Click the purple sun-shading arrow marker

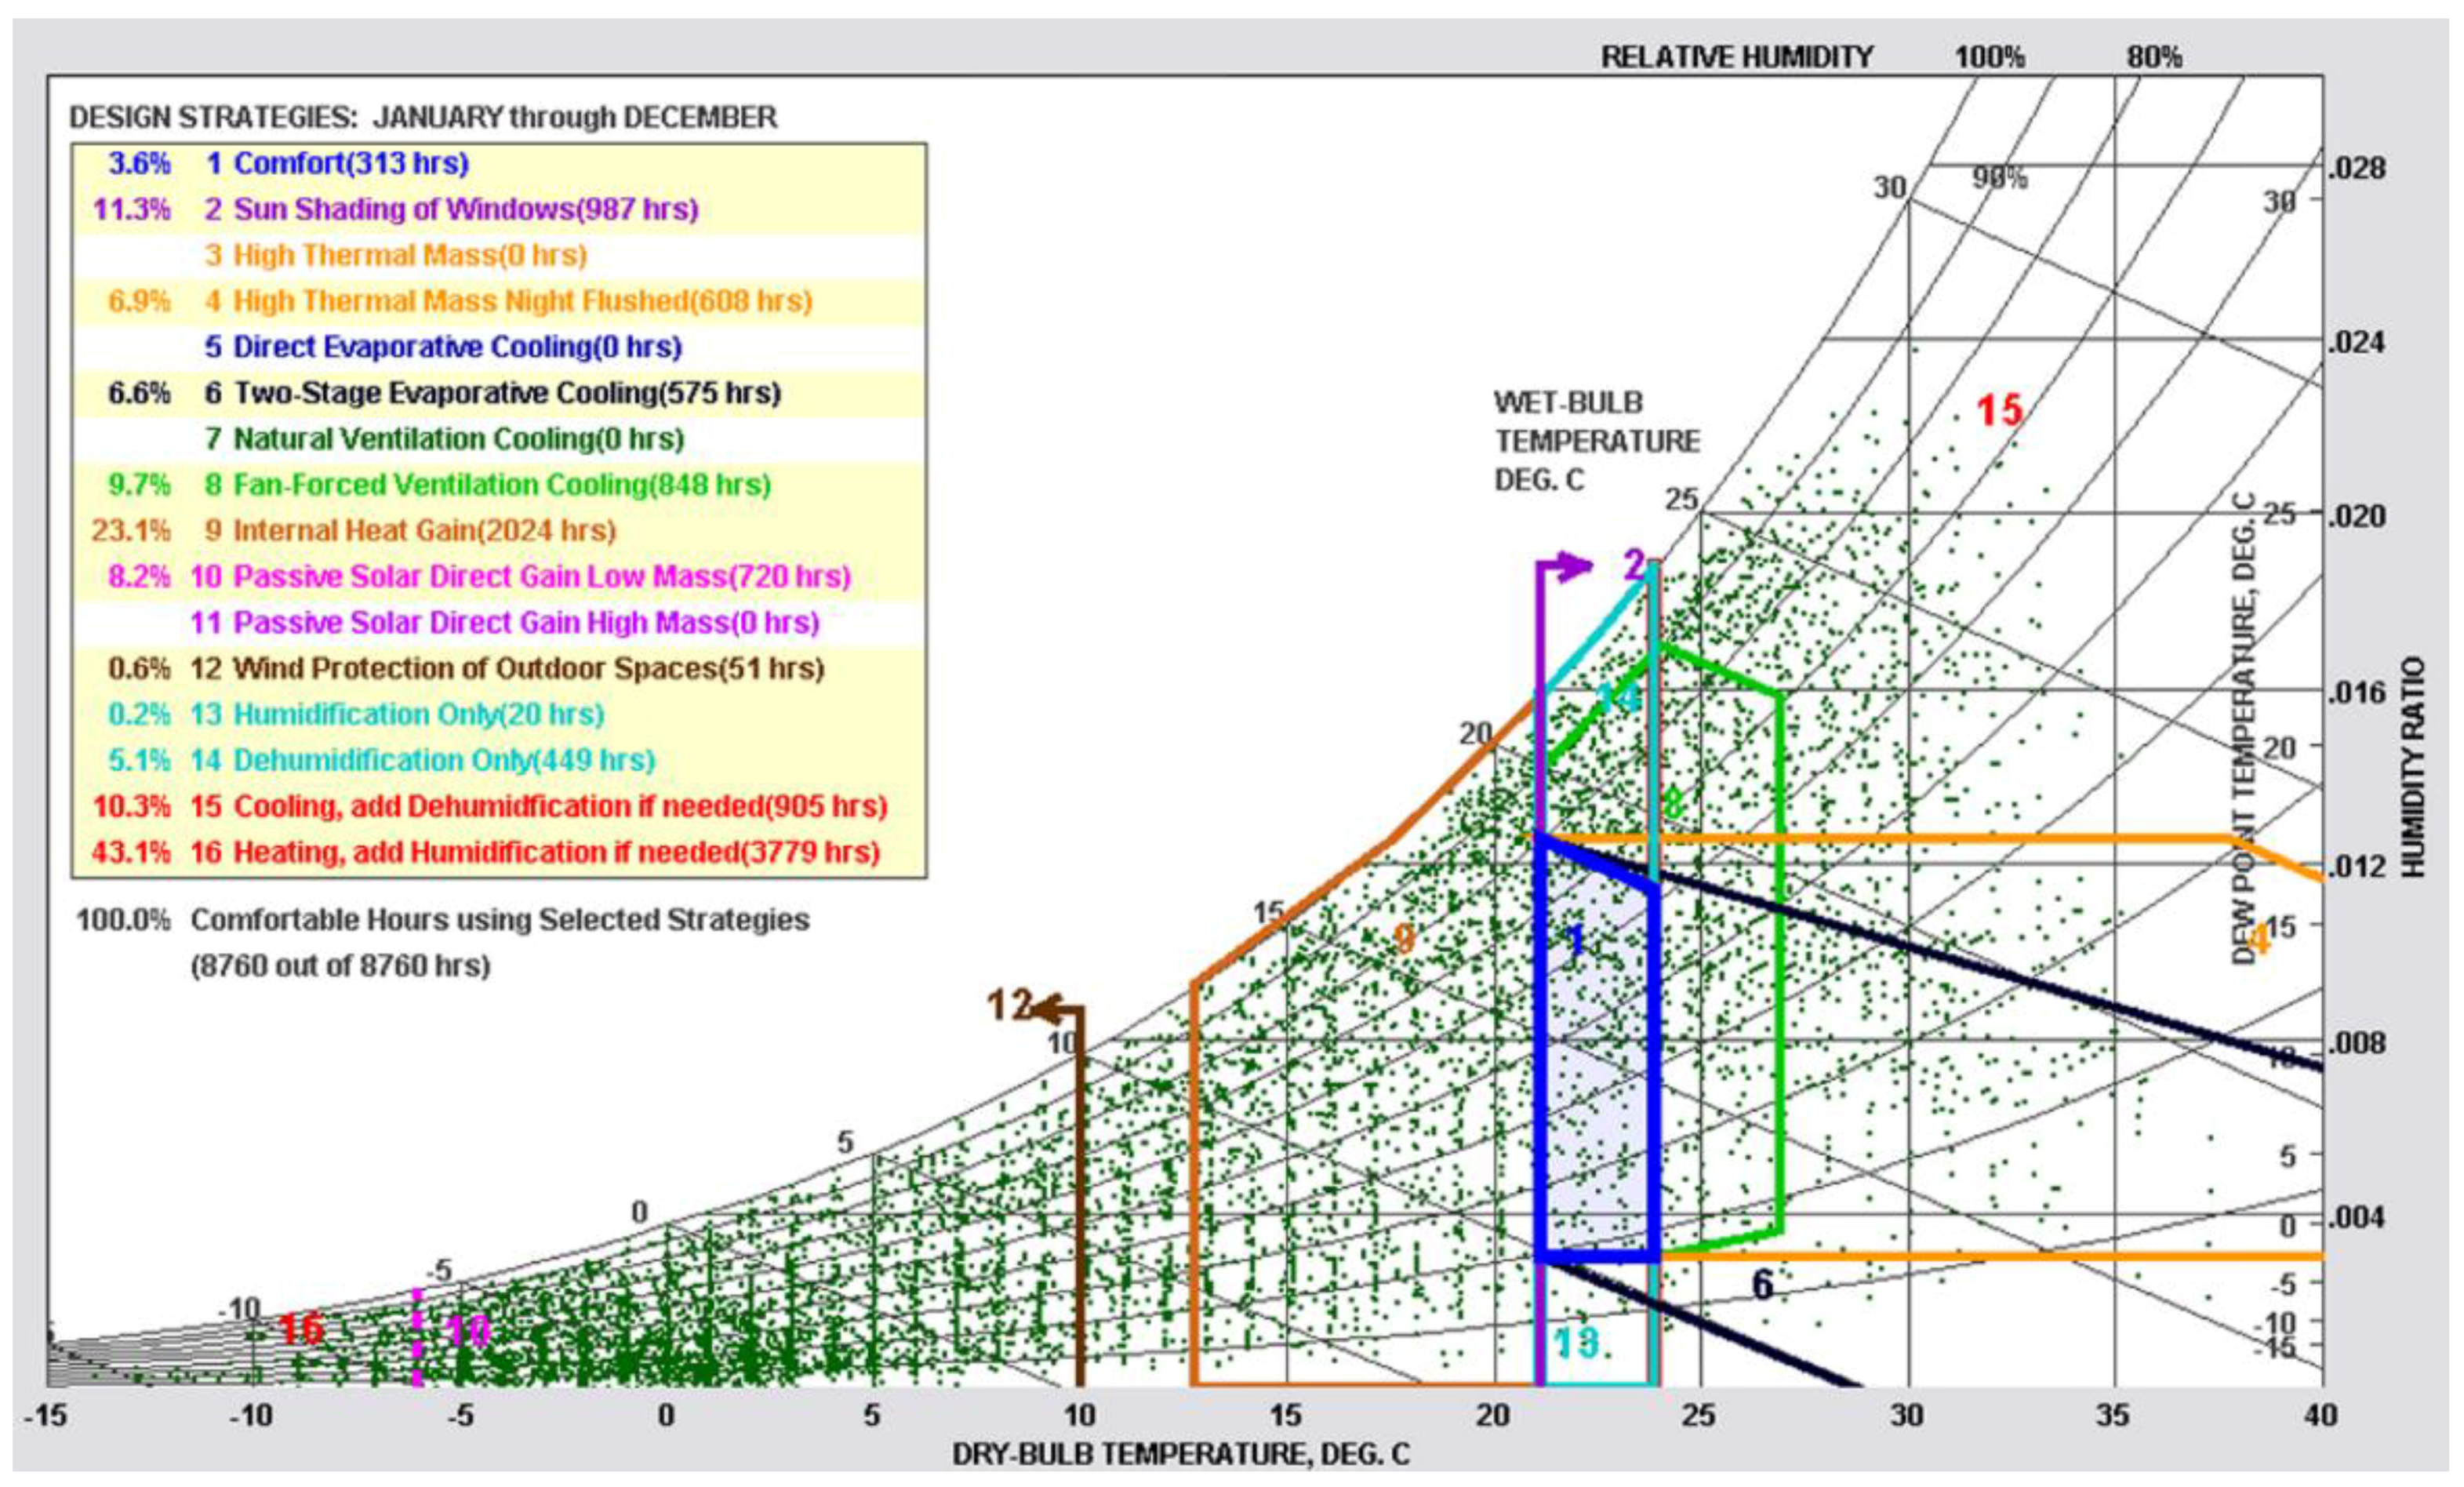point(1568,568)
